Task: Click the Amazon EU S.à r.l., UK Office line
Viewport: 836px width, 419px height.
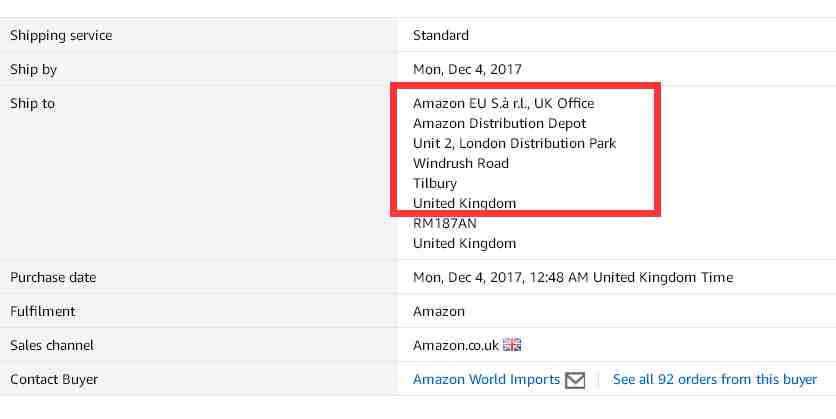Action: [x=503, y=103]
